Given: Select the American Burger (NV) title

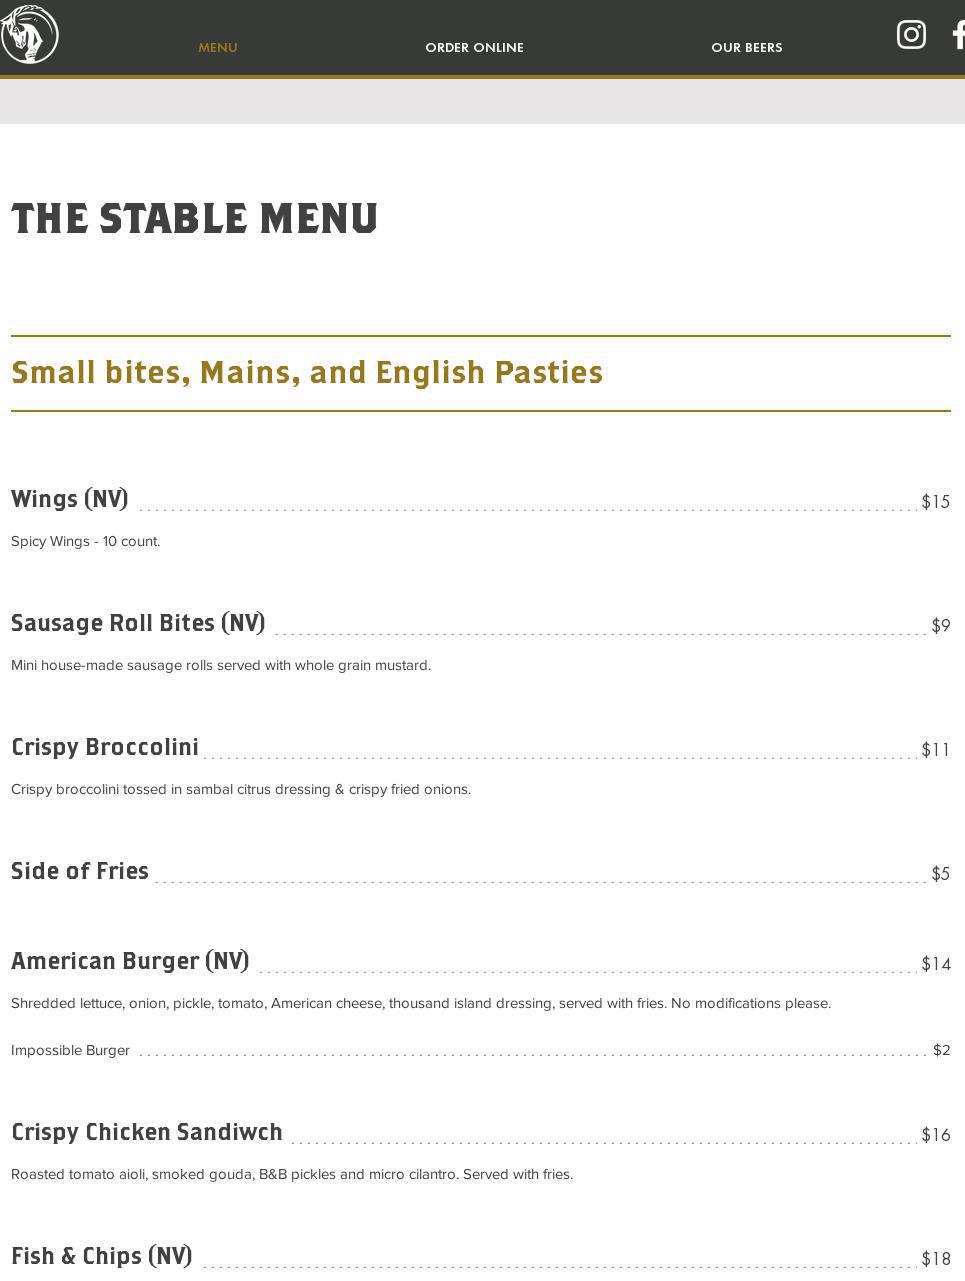Looking at the screenshot, I should click(130, 961).
